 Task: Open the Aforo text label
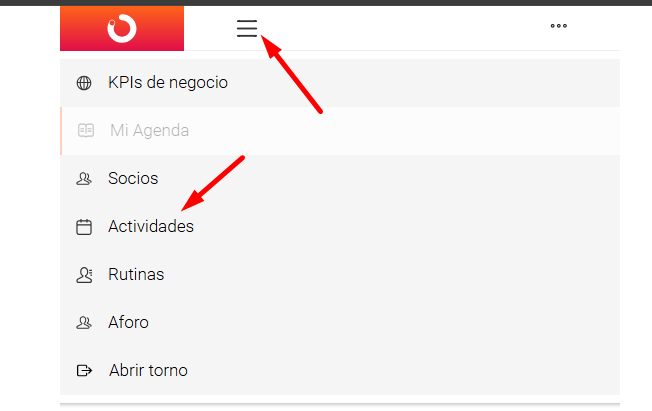pos(128,322)
